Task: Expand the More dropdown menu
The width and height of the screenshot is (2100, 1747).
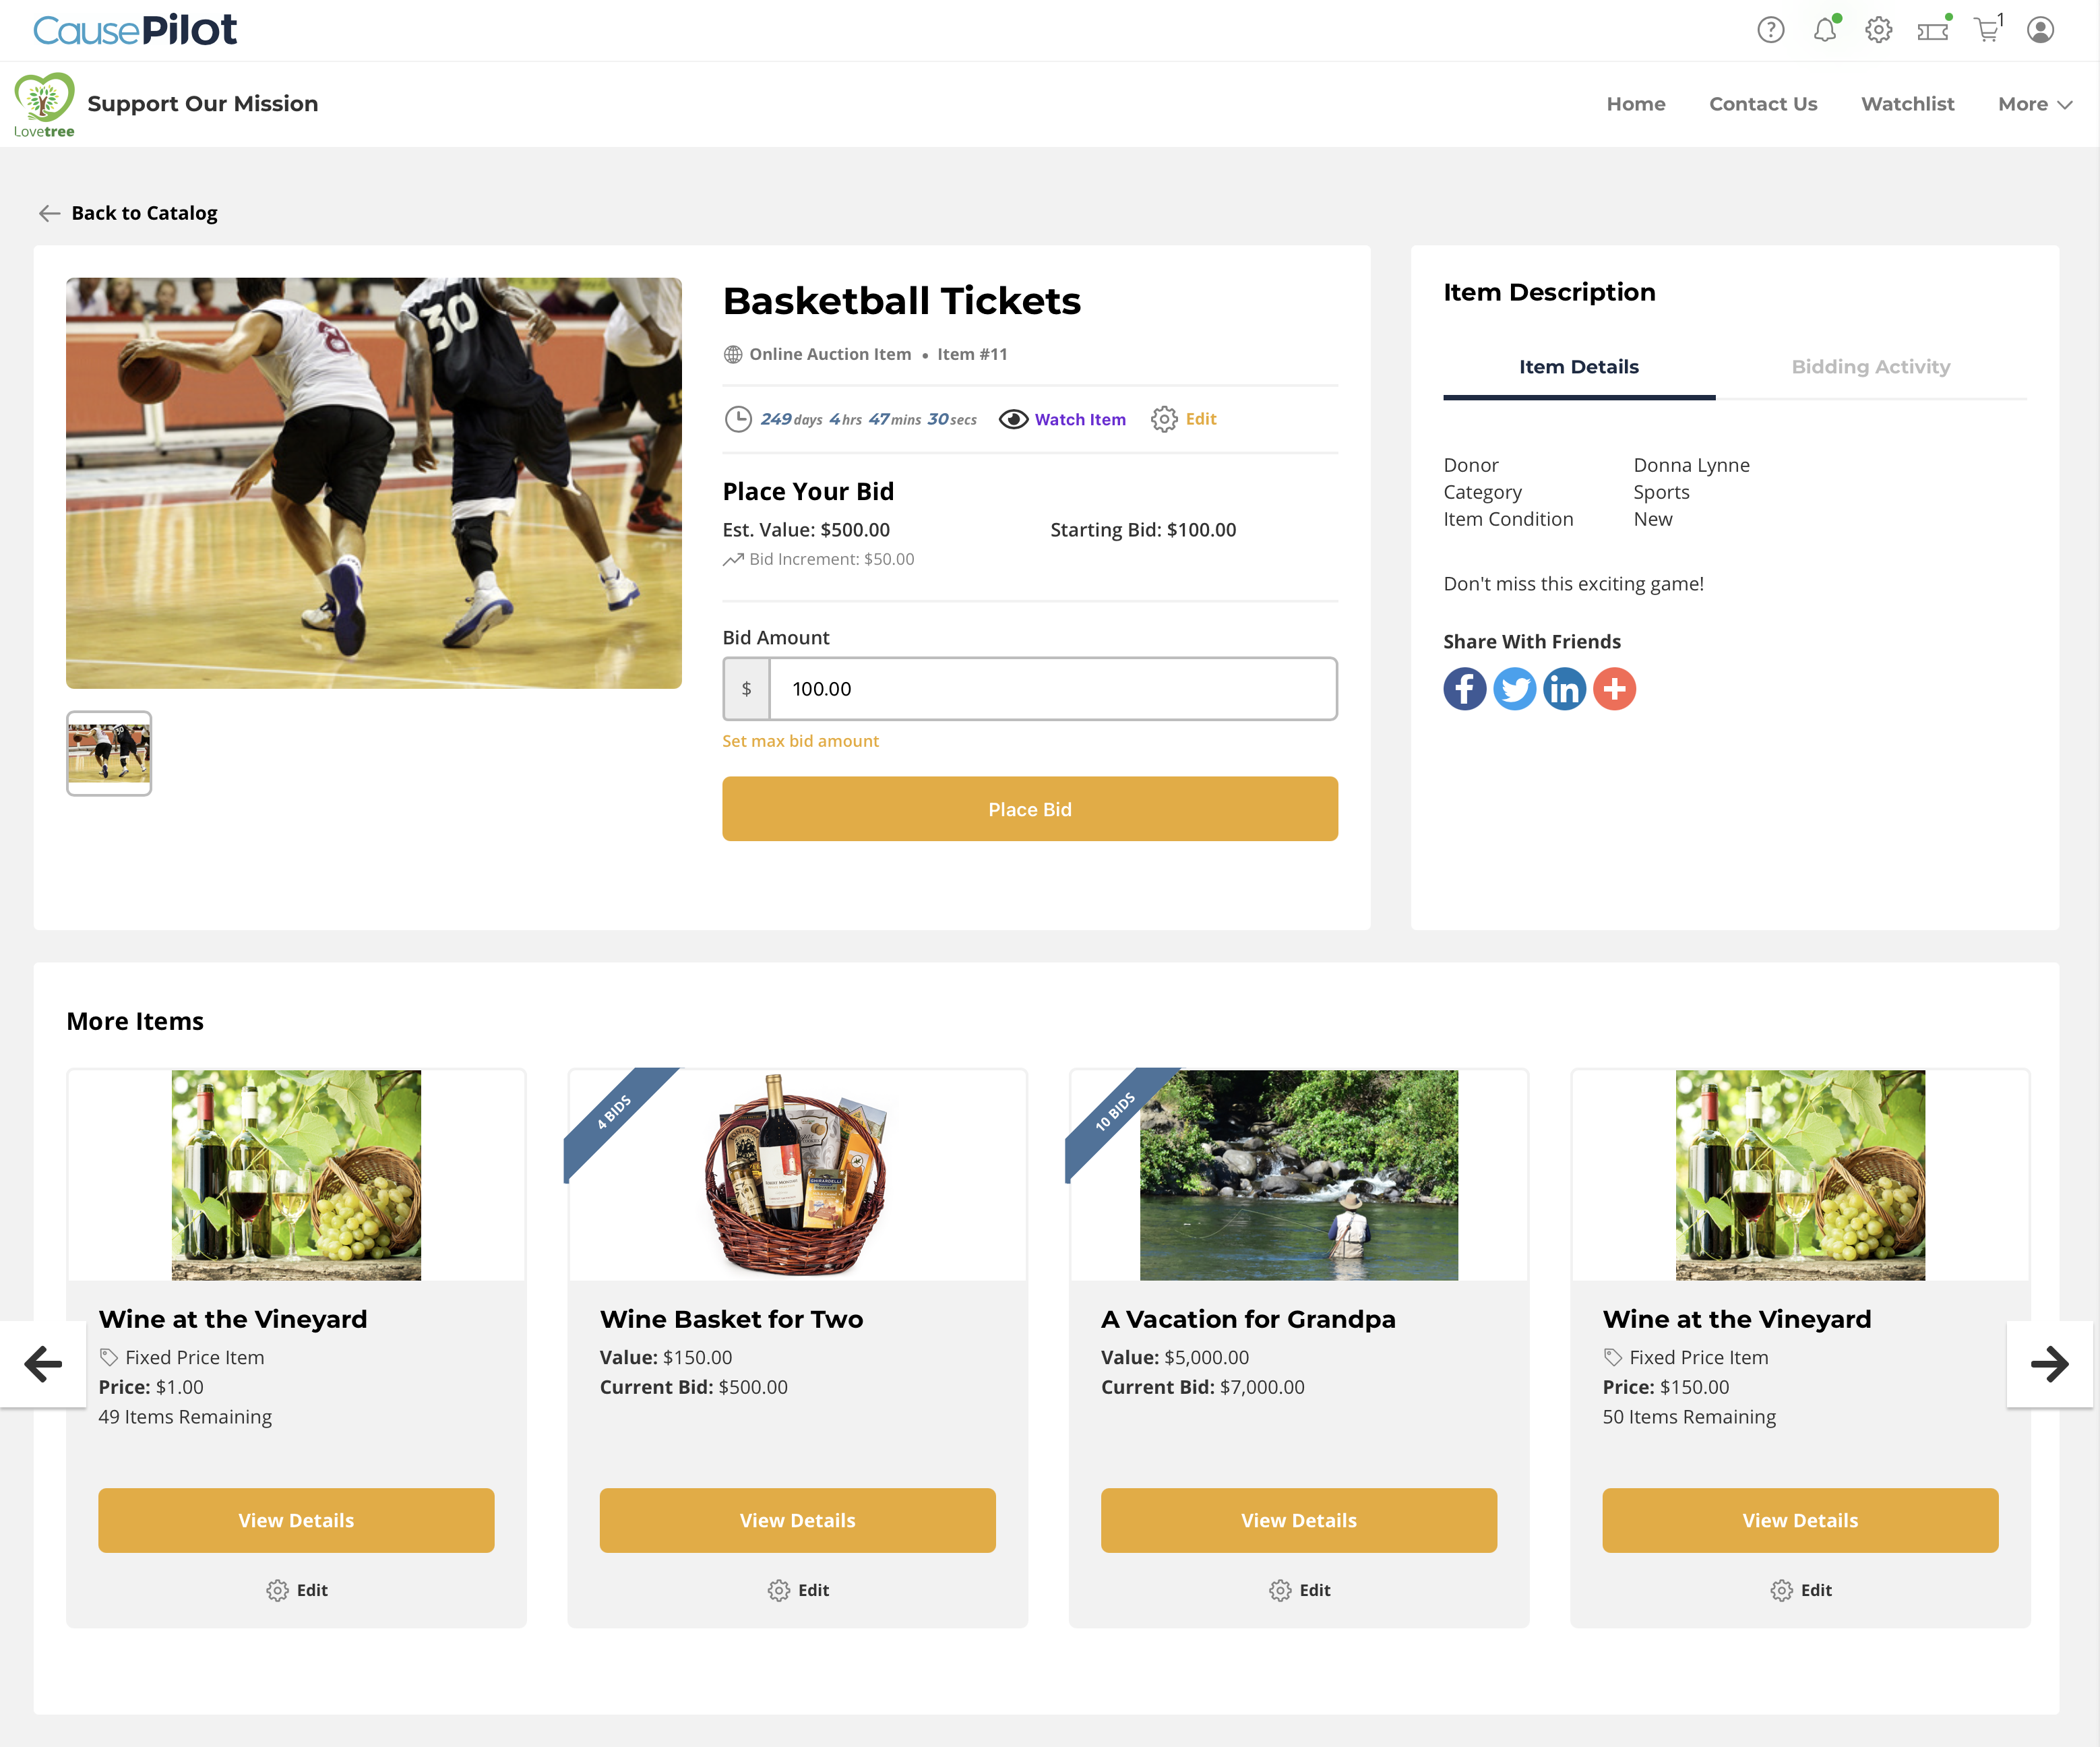Action: pyautogui.click(x=2034, y=104)
